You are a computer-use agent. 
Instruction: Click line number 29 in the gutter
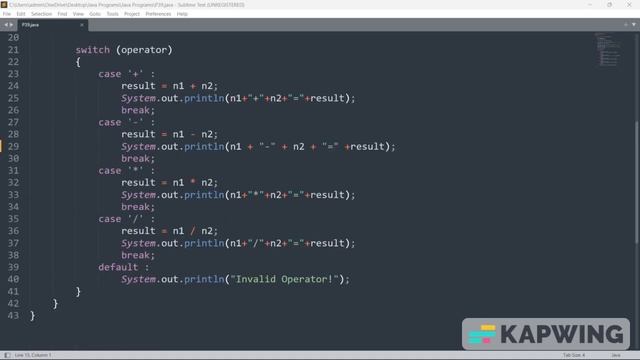pyautogui.click(x=13, y=147)
